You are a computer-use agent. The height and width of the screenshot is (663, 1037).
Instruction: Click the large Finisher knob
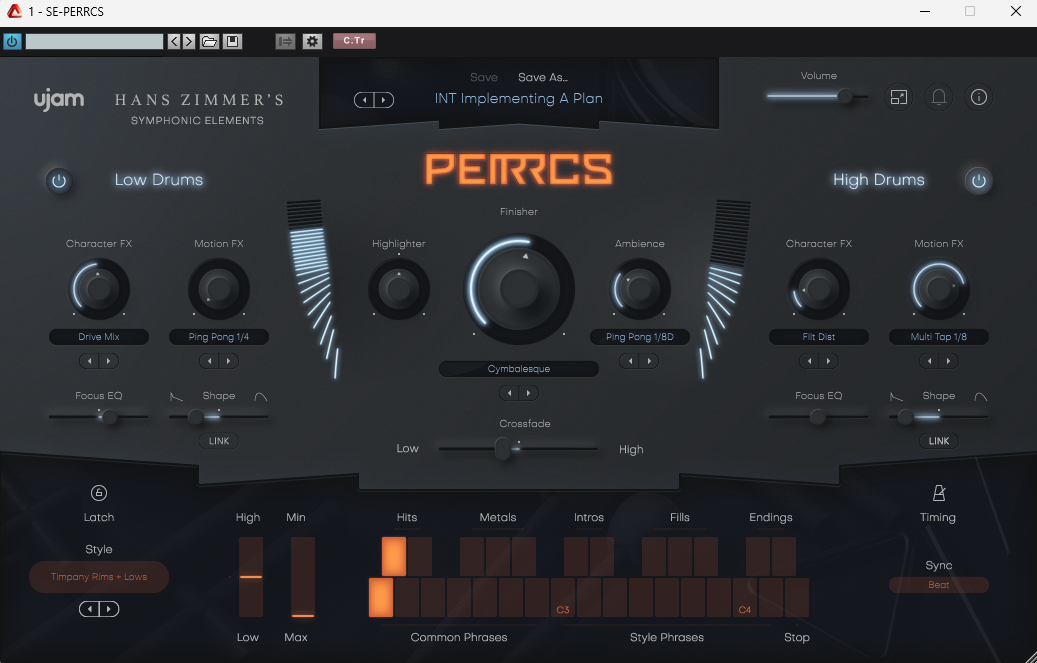(519, 288)
